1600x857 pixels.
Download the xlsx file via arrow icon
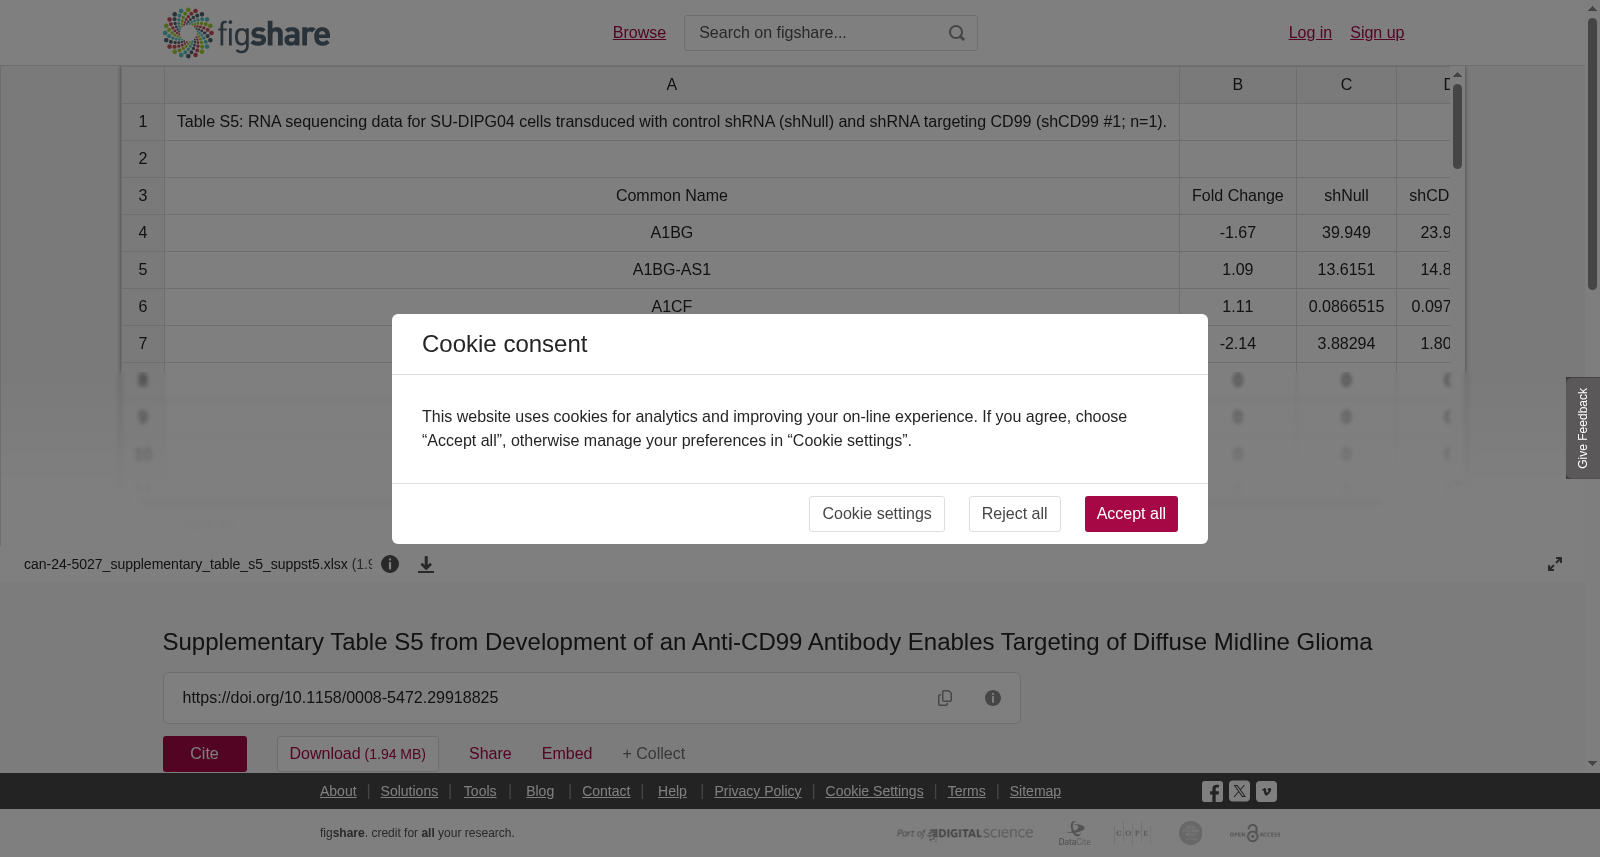point(426,564)
